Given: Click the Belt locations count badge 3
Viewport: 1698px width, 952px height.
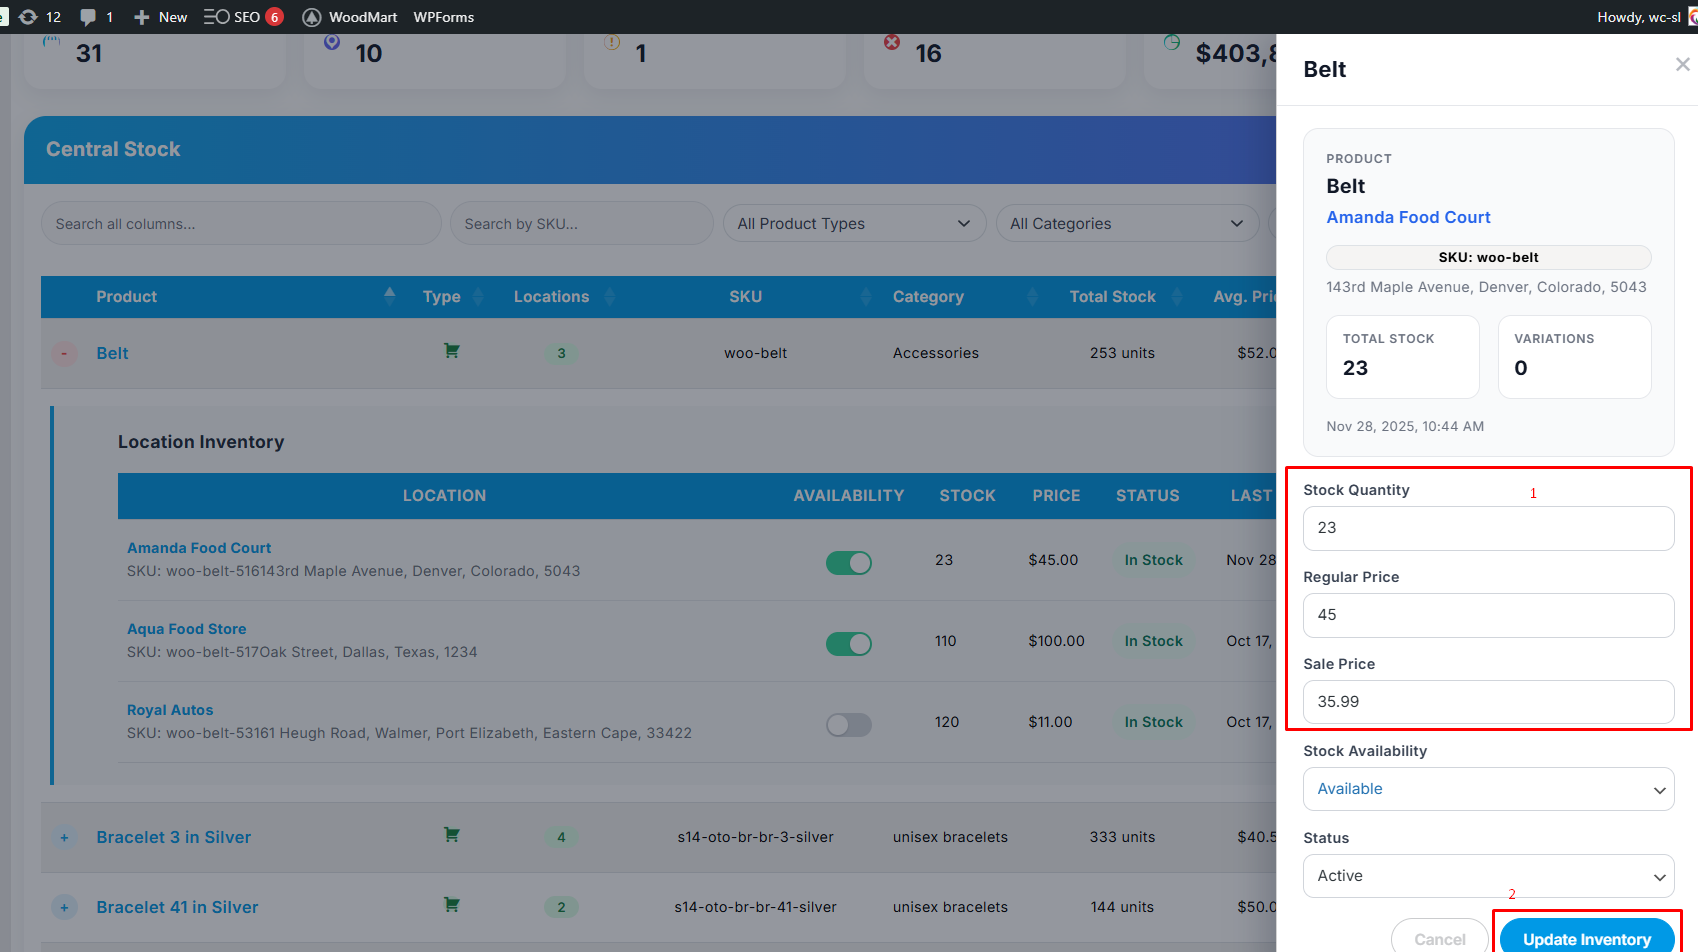Looking at the screenshot, I should tap(561, 353).
